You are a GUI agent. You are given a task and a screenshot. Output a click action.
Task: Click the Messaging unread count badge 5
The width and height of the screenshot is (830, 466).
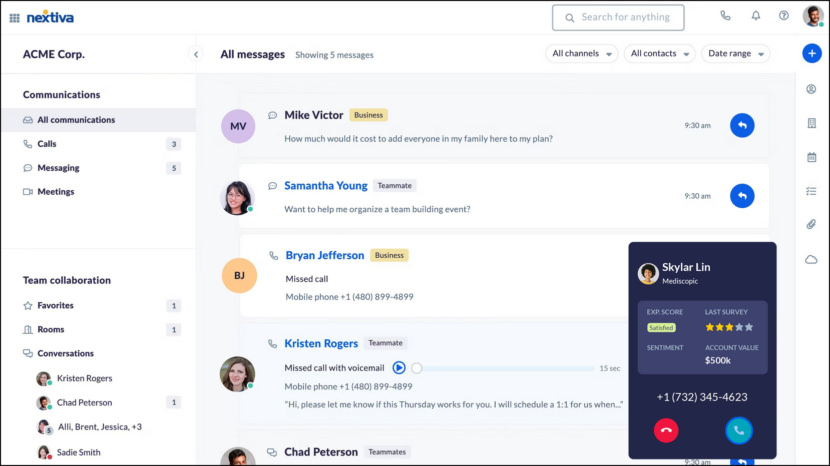pos(174,168)
